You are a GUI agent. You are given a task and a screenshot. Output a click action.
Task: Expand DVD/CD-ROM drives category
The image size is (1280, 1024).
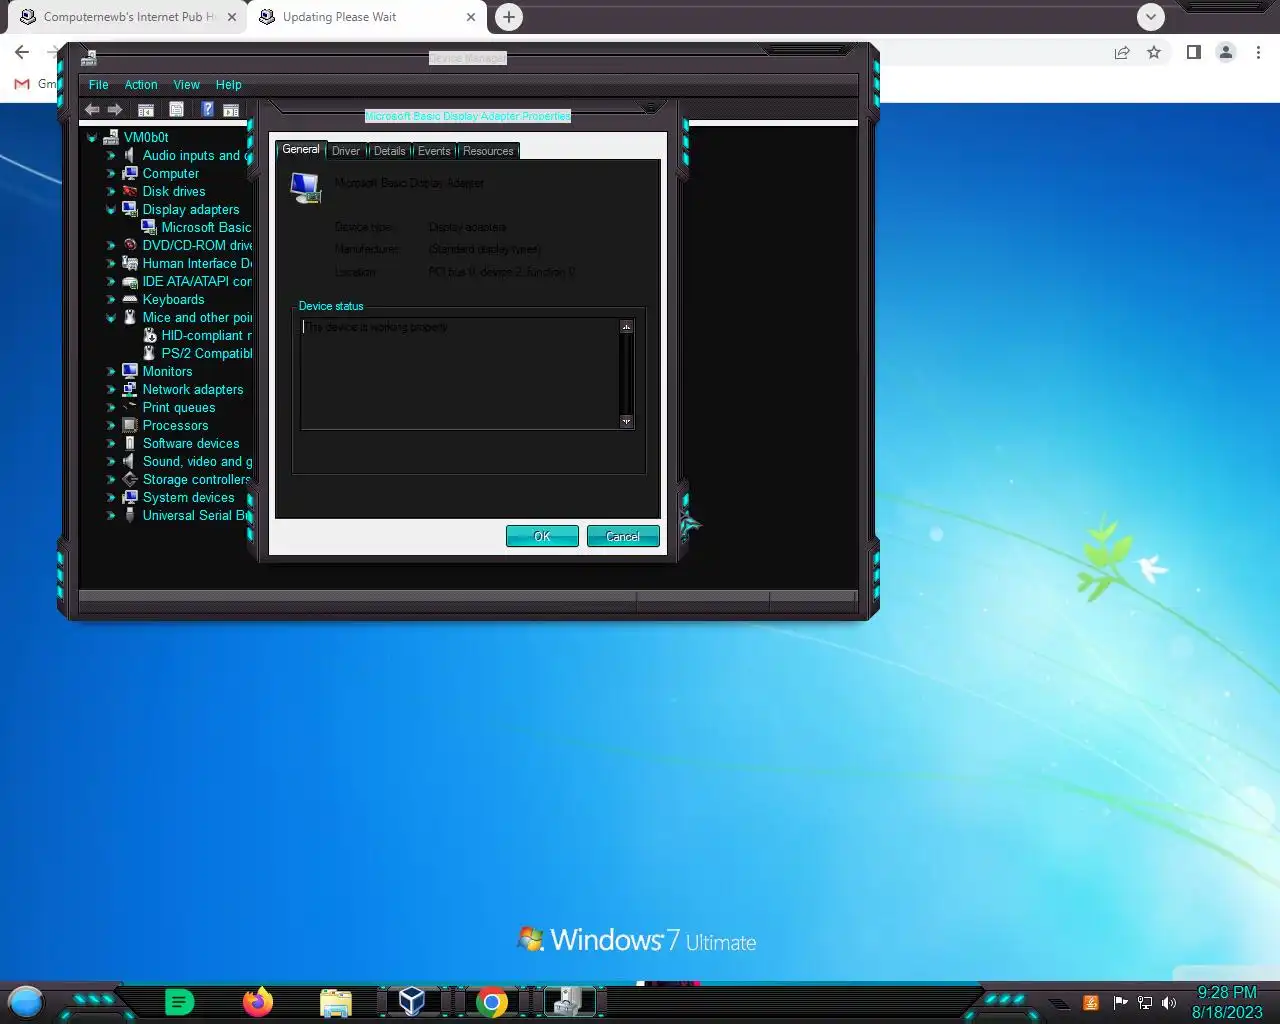[111, 245]
